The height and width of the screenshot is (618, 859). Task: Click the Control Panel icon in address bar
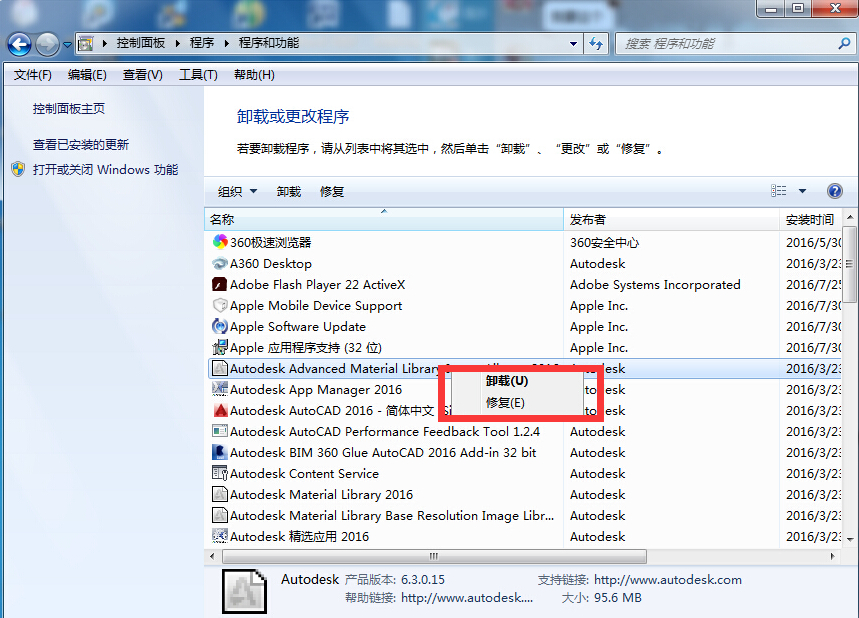[85, 43]
